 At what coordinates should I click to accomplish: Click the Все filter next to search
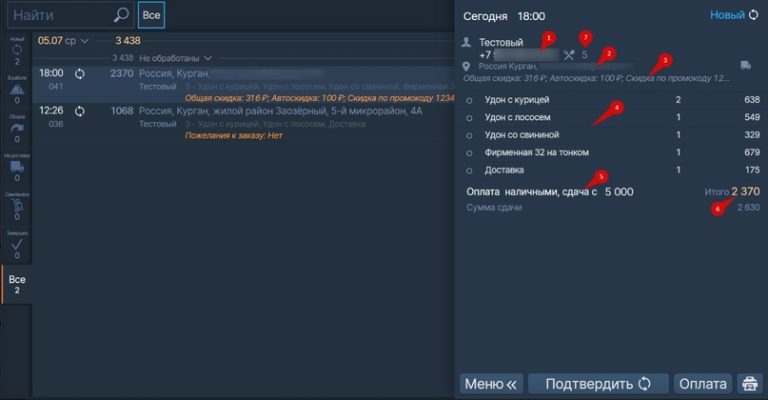[151, 15]
